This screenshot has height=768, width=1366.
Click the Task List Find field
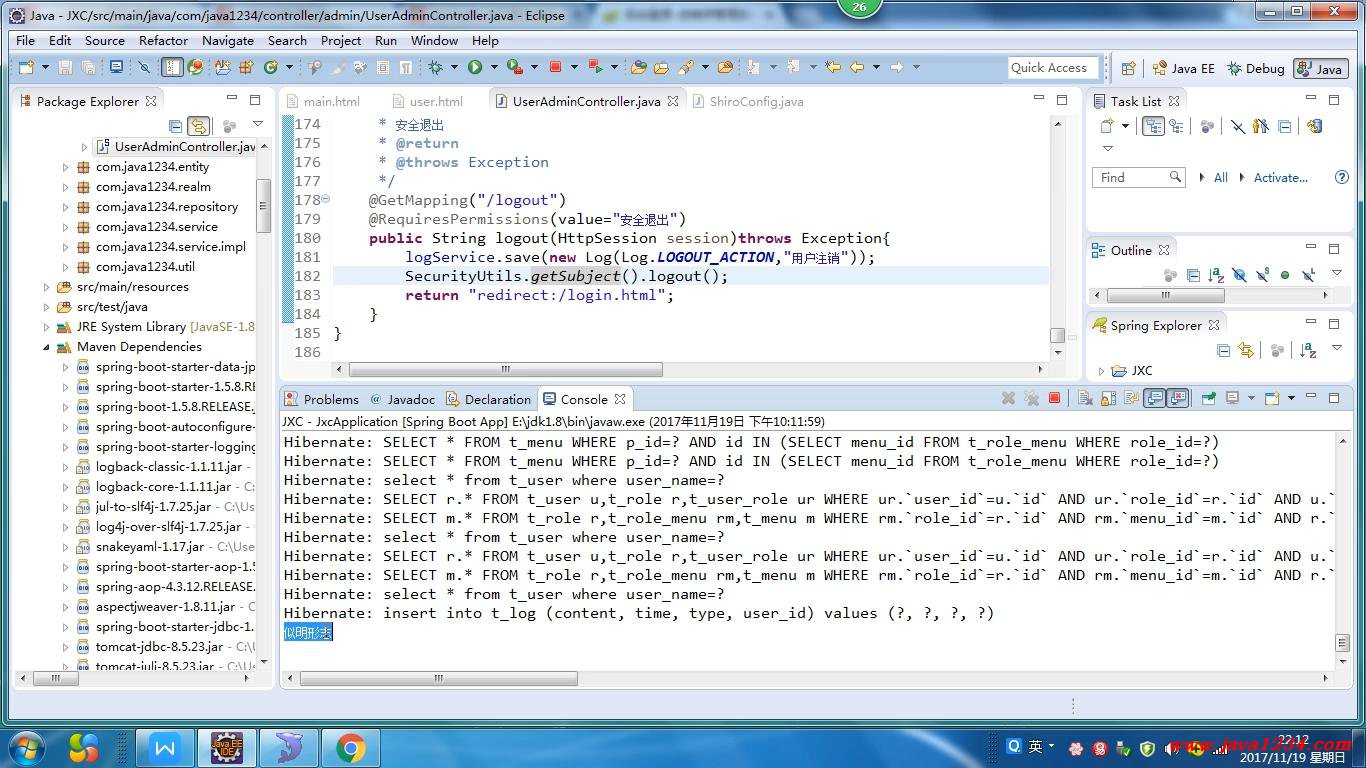(x=1139, y=177)
